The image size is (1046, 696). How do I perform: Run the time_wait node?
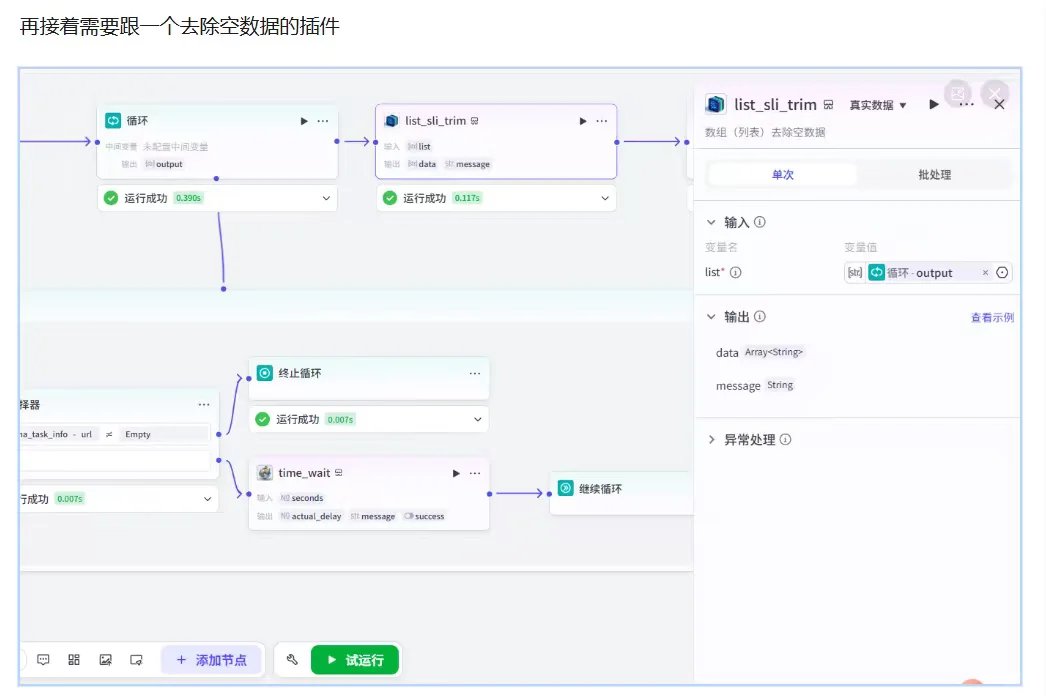456,473
